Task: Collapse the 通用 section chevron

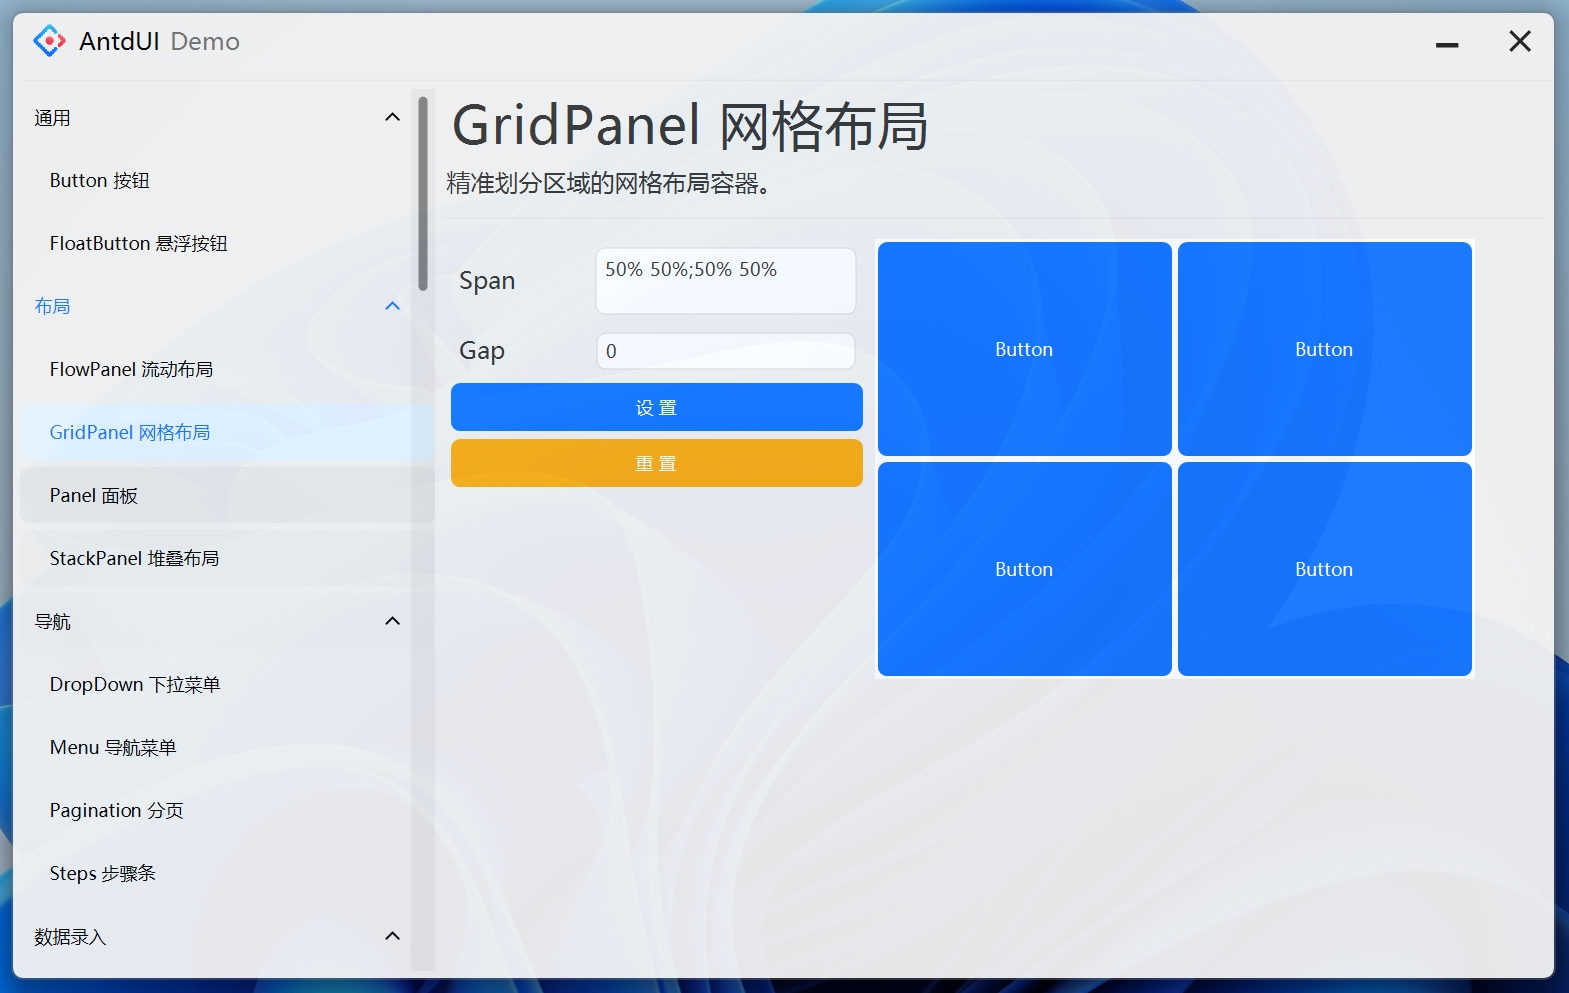Action: (x=392, y=118)
